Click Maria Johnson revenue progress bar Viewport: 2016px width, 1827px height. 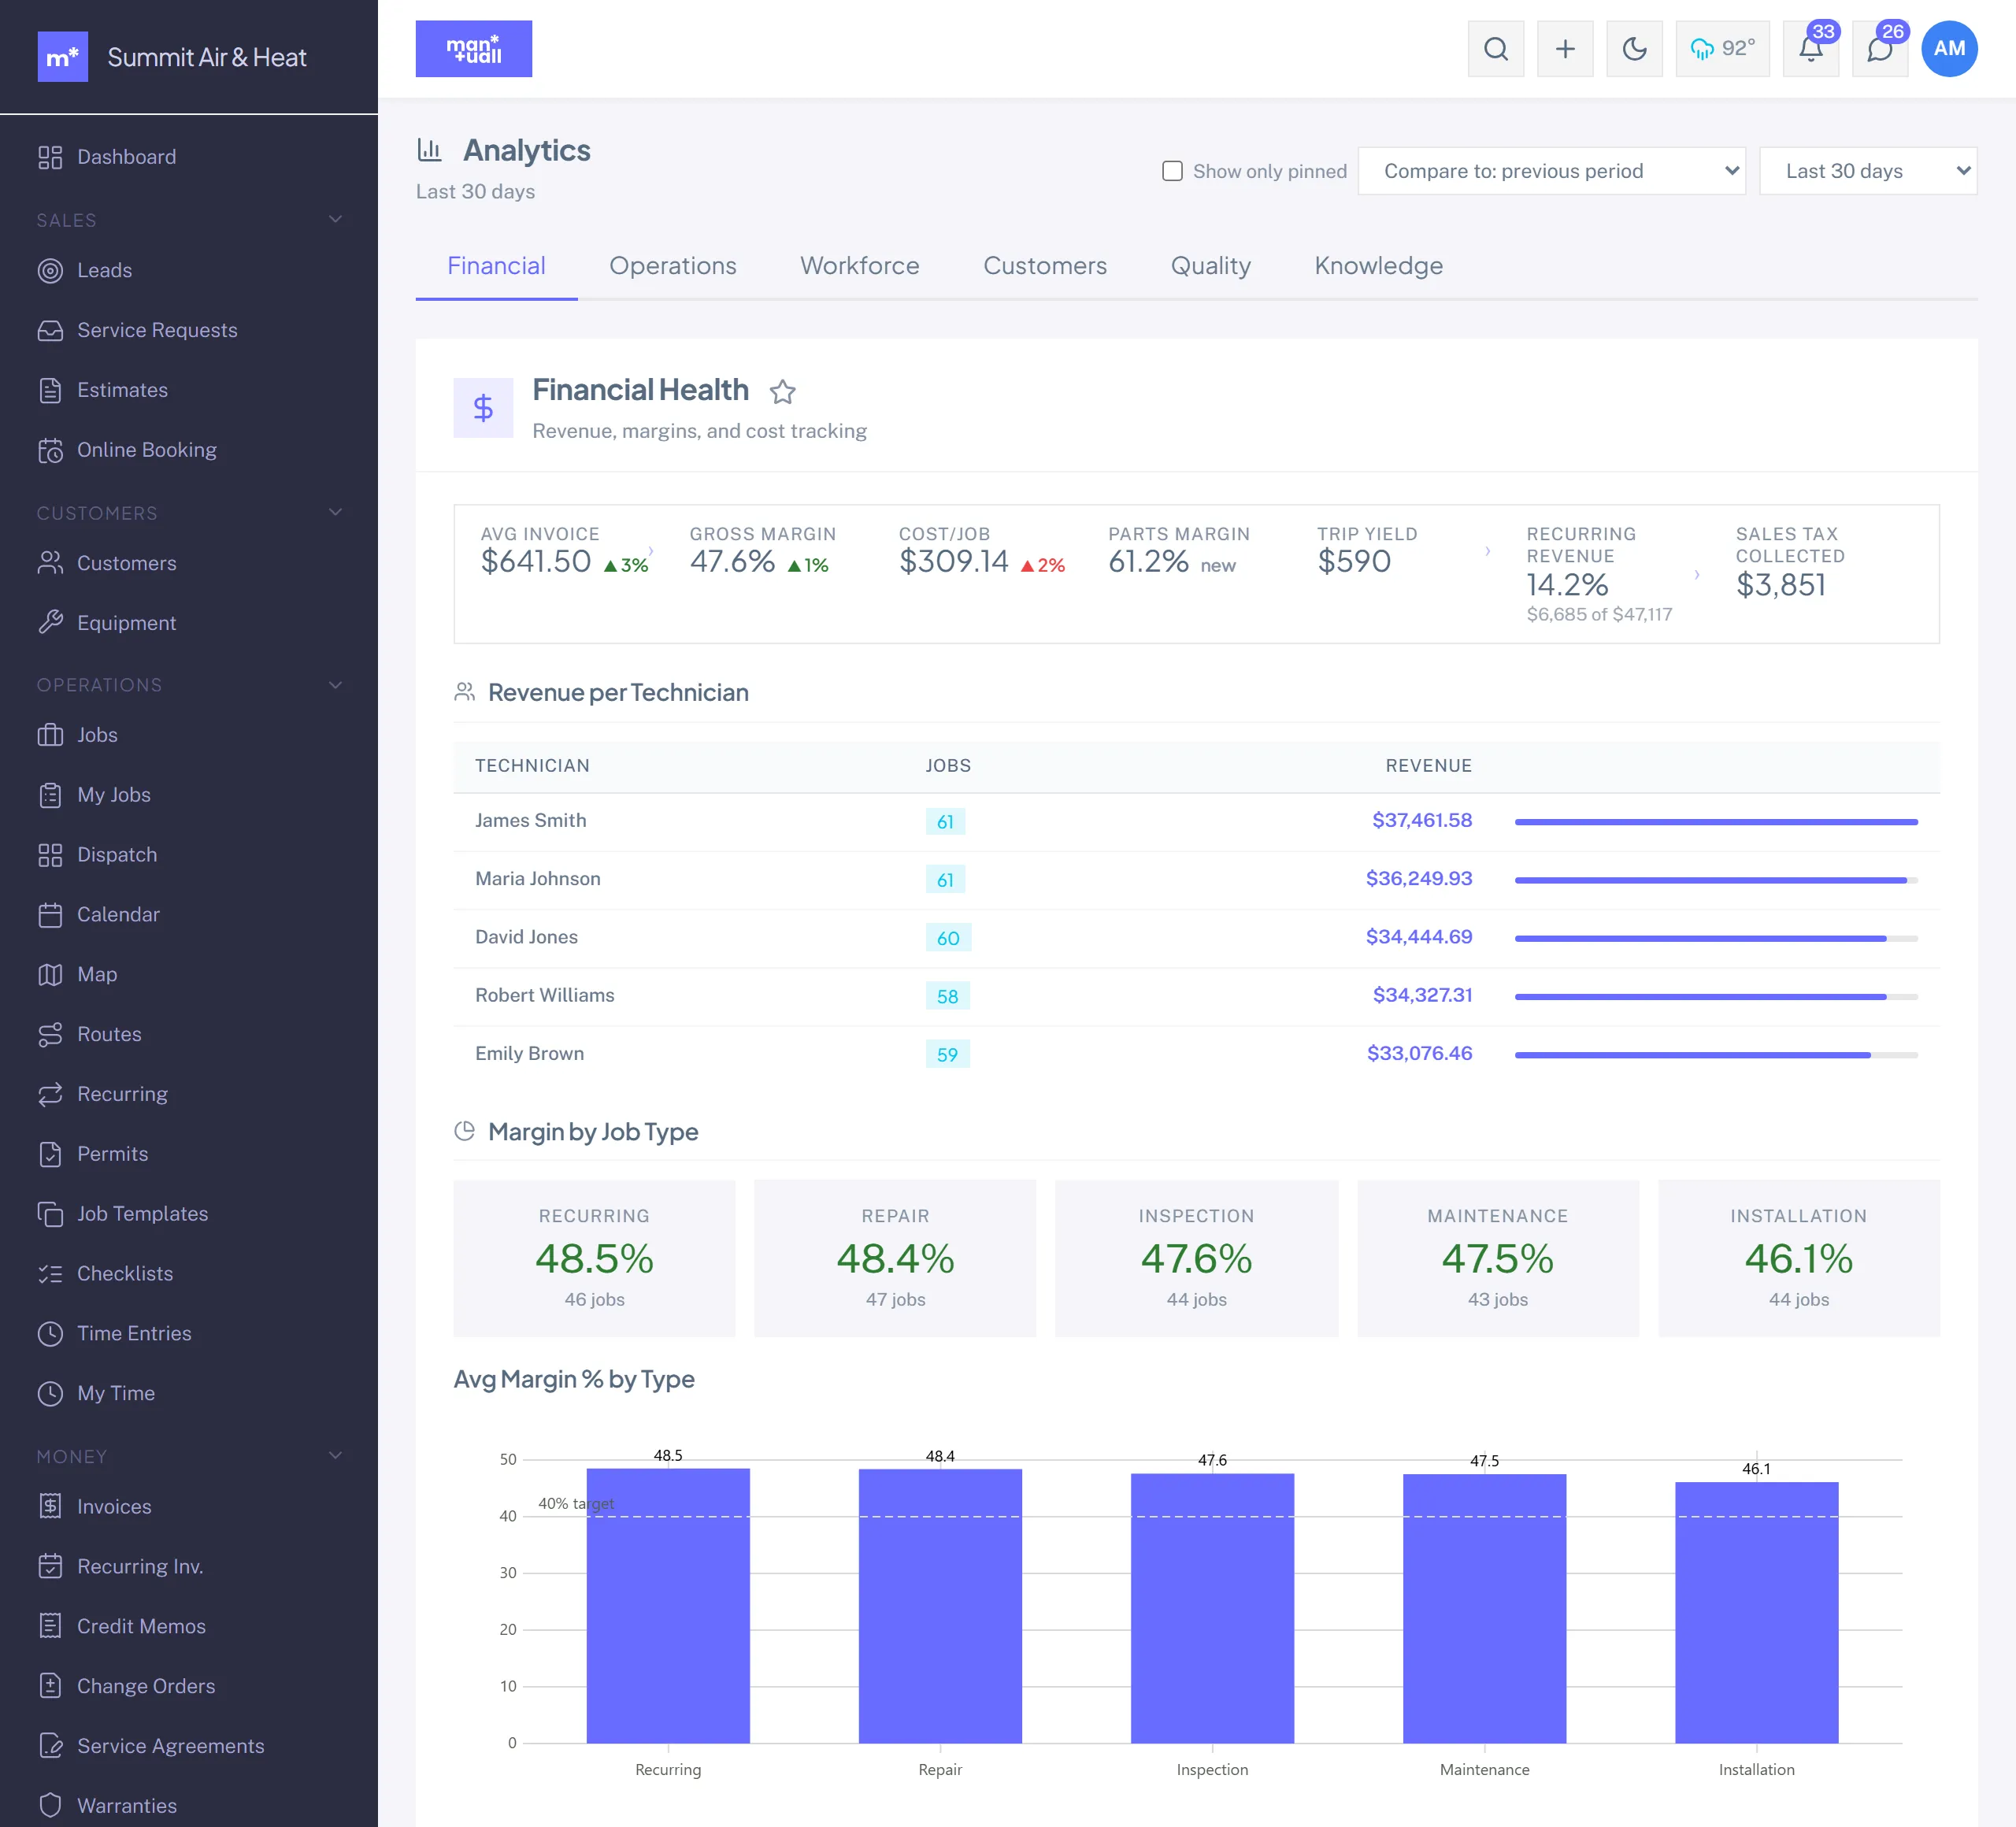(x=1716, y=880)
